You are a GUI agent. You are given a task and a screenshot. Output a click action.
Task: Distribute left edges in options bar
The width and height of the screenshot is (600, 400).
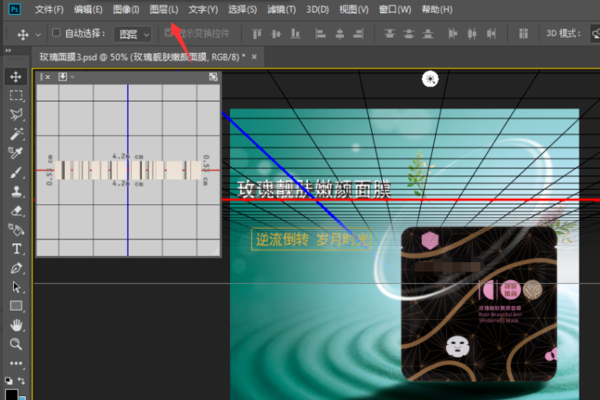[453, 34]
